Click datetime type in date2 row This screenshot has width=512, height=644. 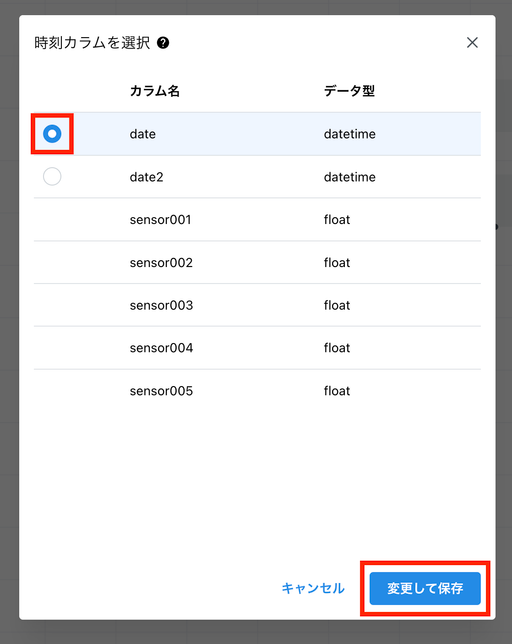(349, 177)
